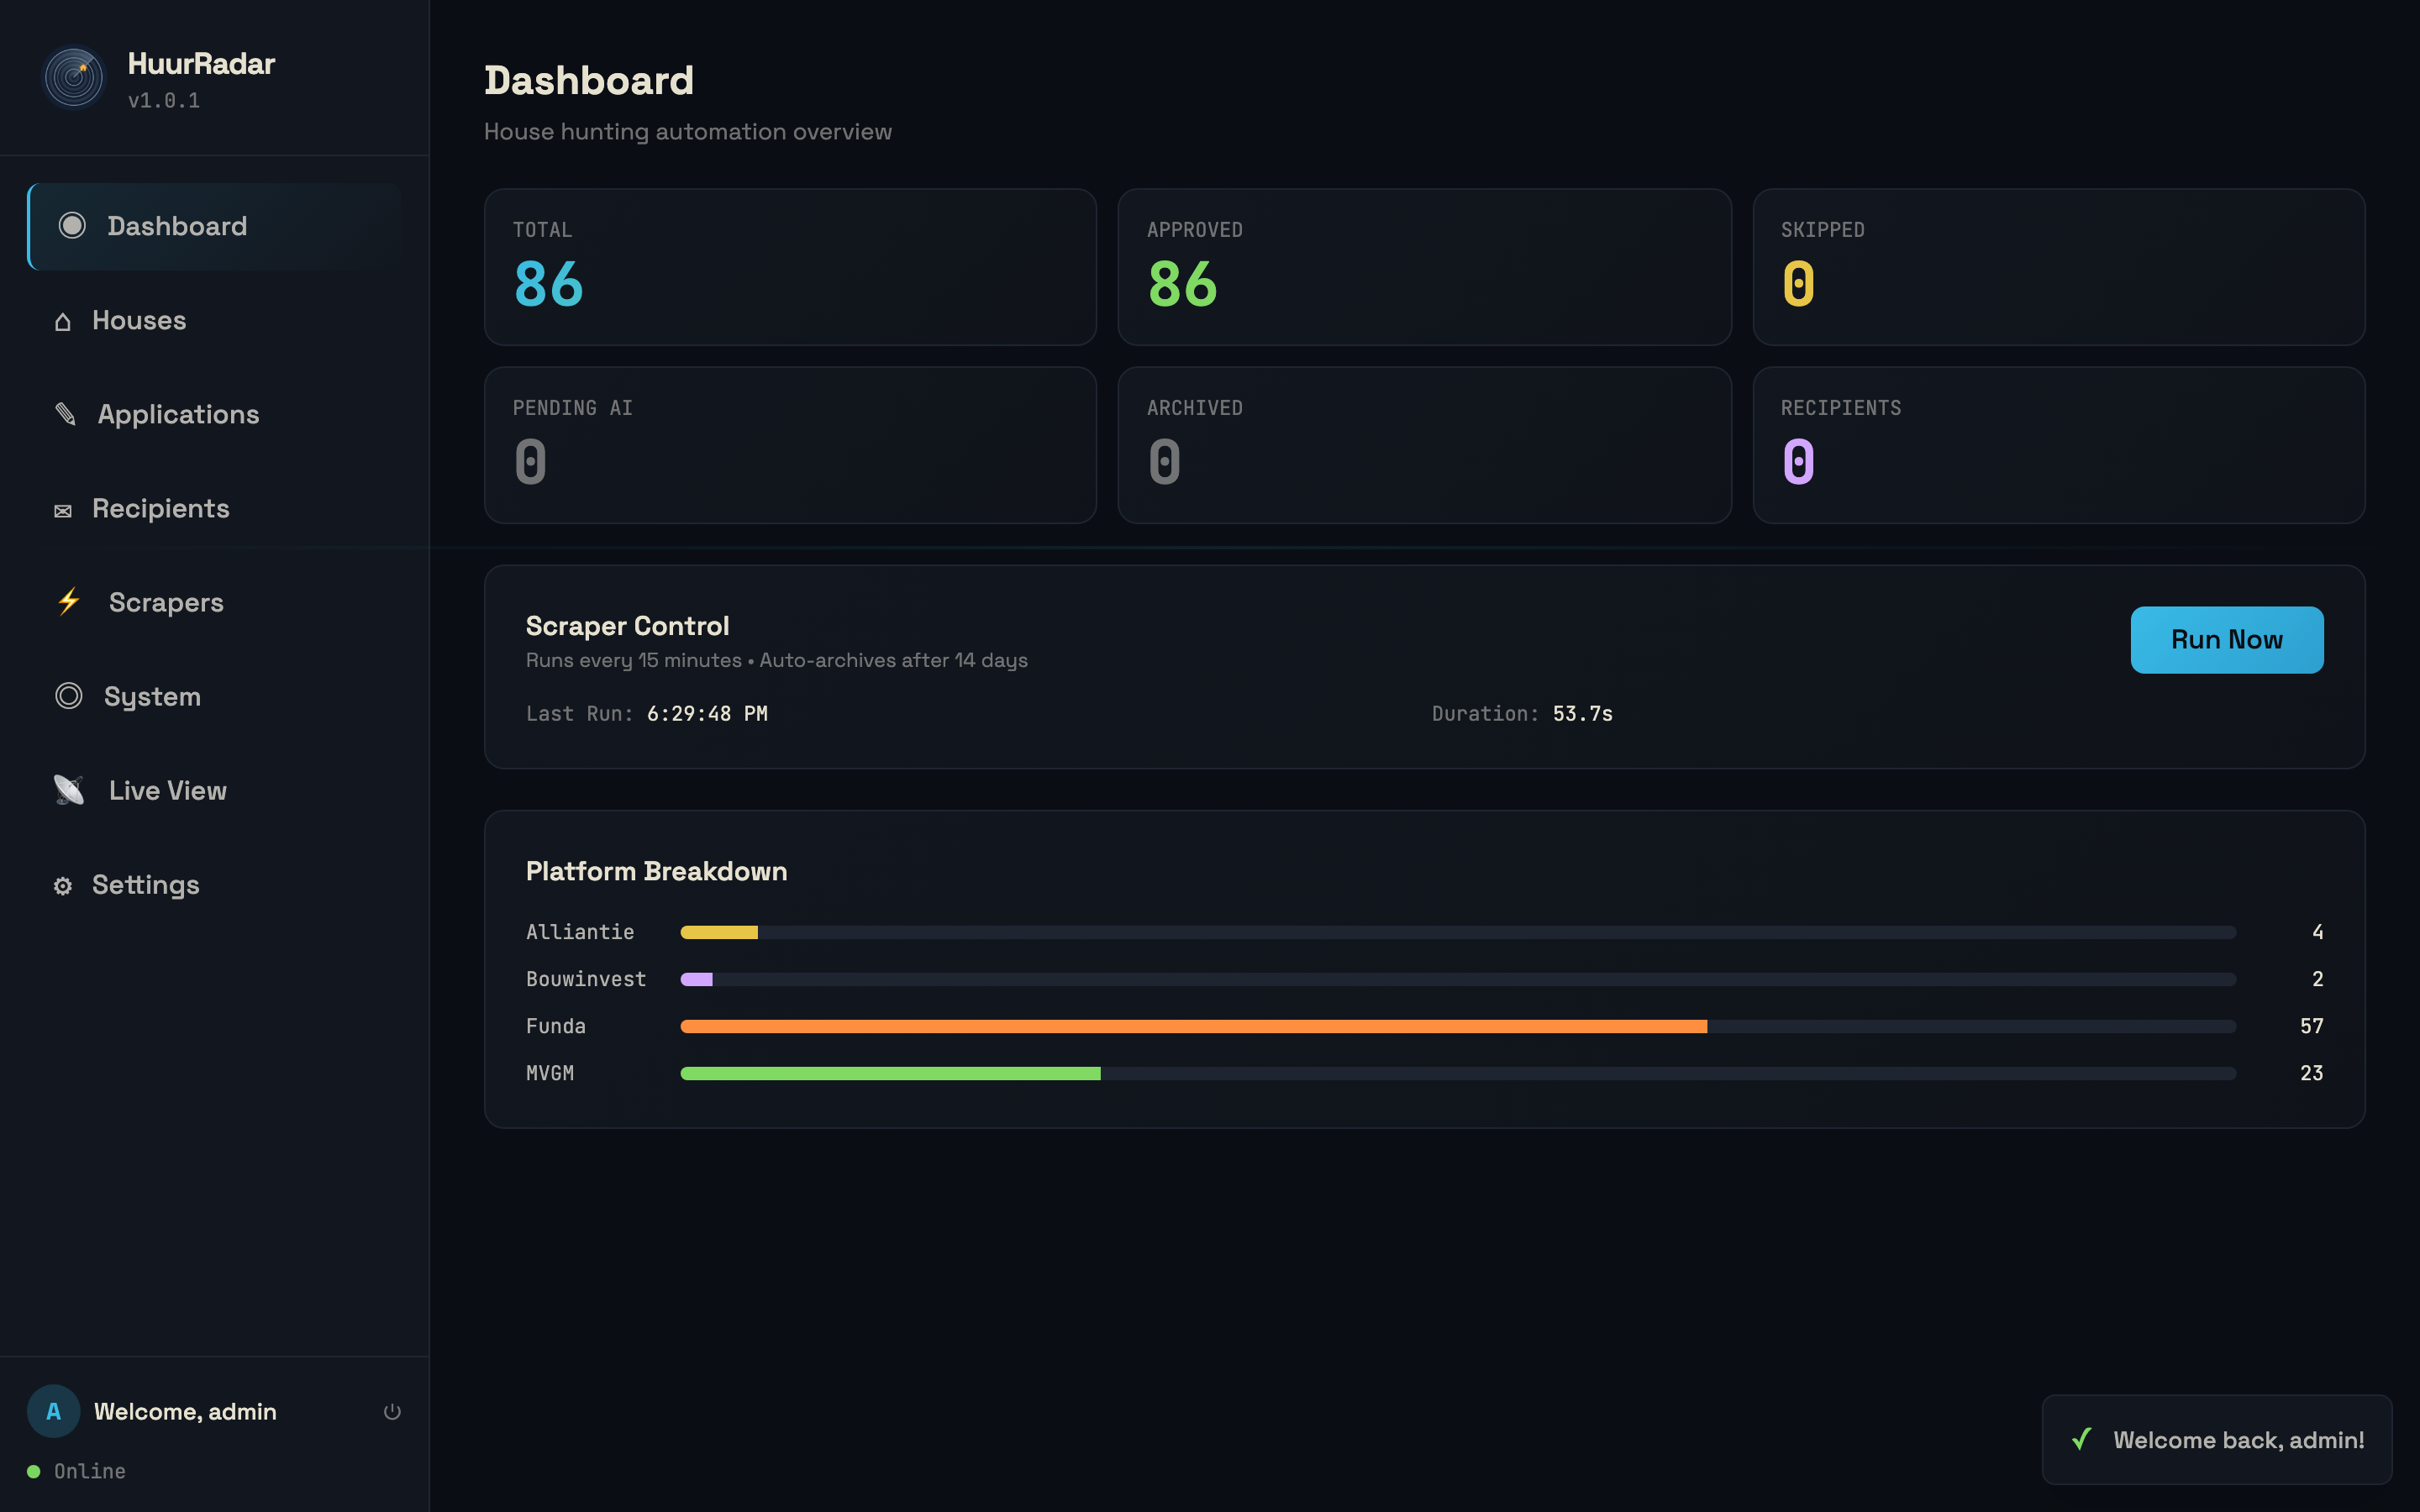Image resolution: width=2420 pixels, height=1512 pixels.
Task: Click the "Funda" platform label
Action: (556, 1026)
